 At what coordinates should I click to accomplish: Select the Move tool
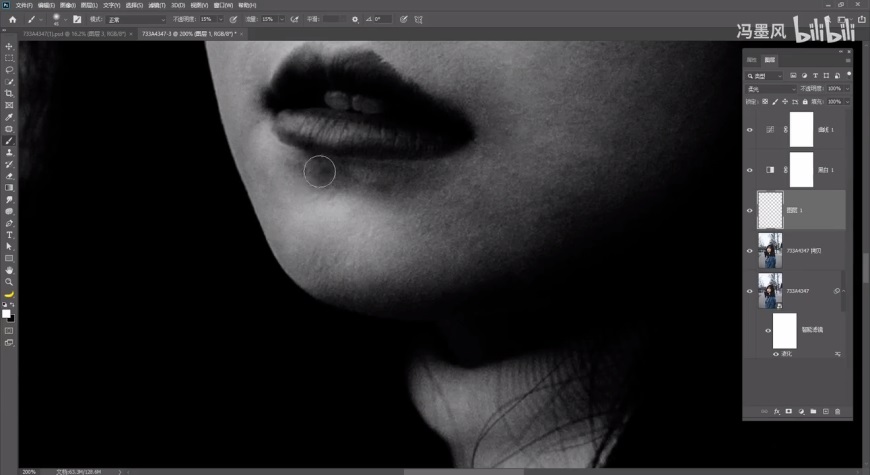coord(9,47)
